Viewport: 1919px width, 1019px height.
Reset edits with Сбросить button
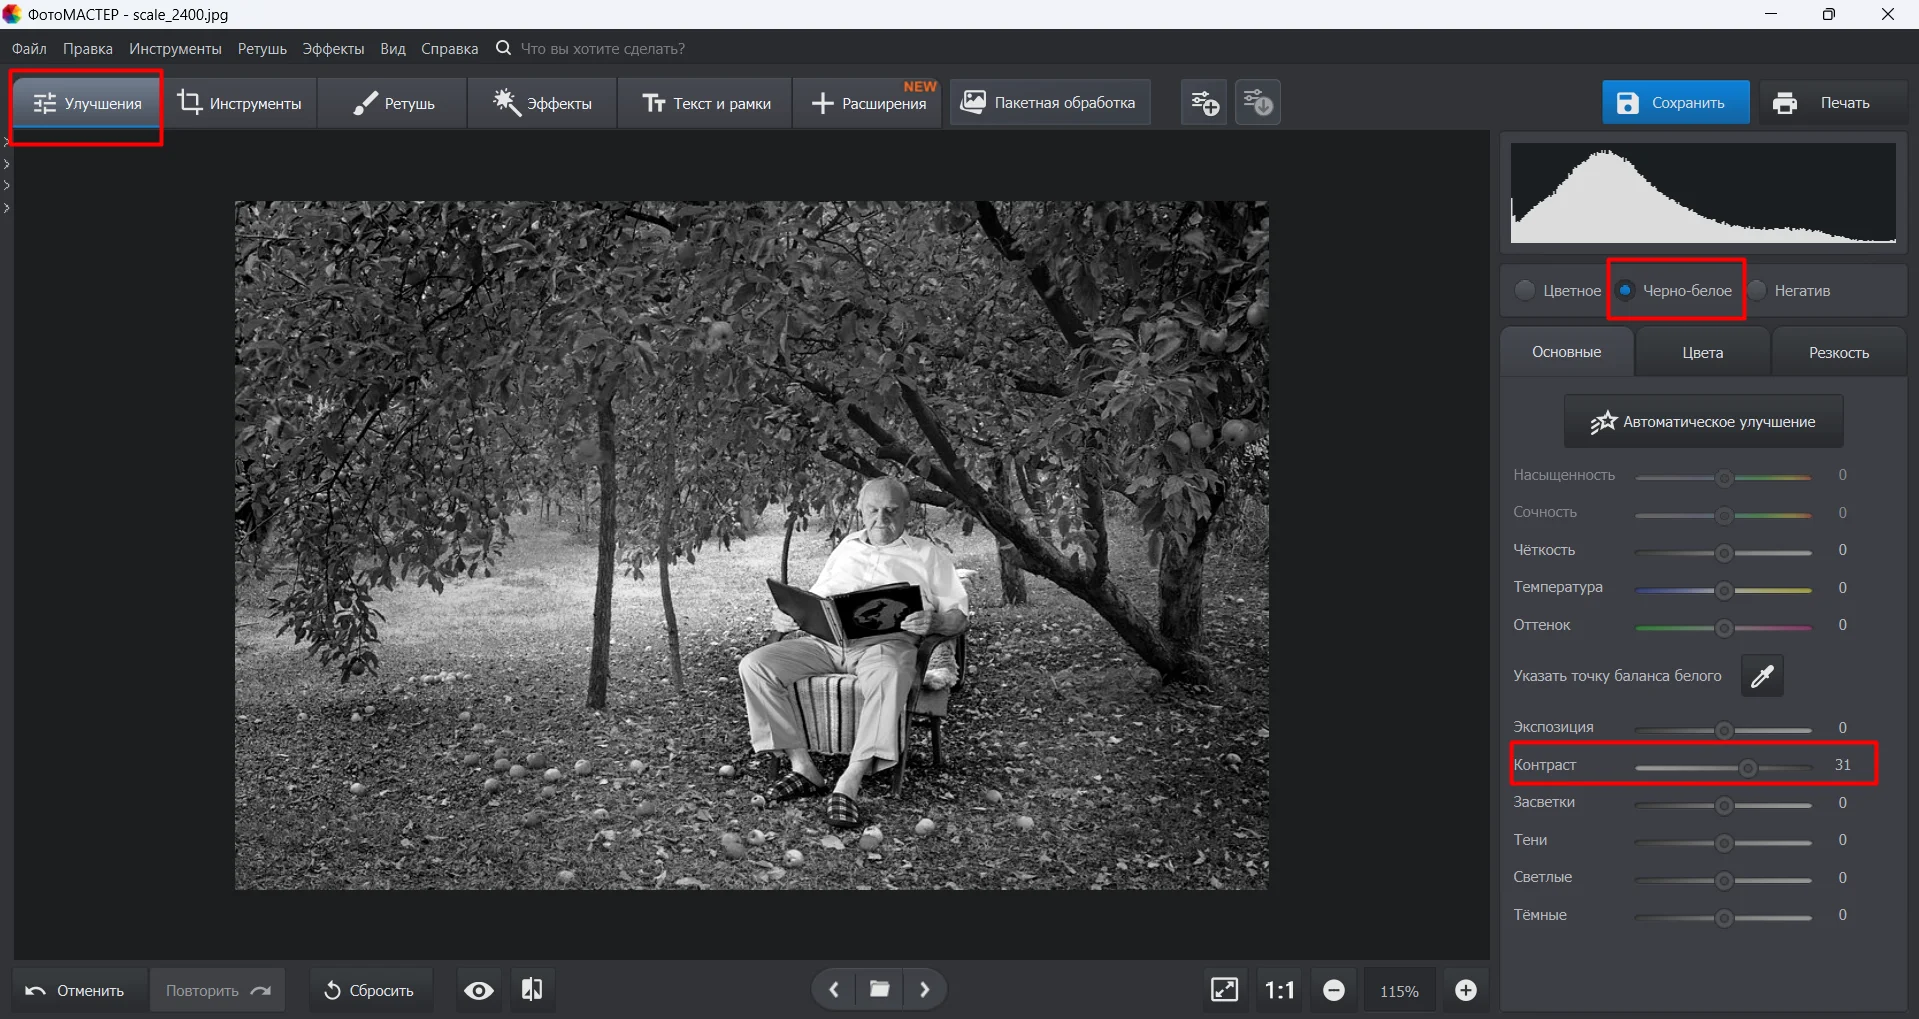[371, 990]
